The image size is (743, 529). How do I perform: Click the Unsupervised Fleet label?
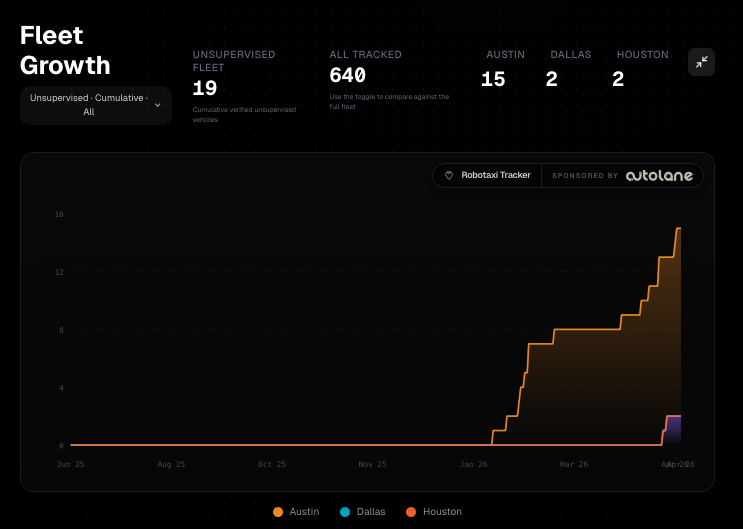point(234,61)
